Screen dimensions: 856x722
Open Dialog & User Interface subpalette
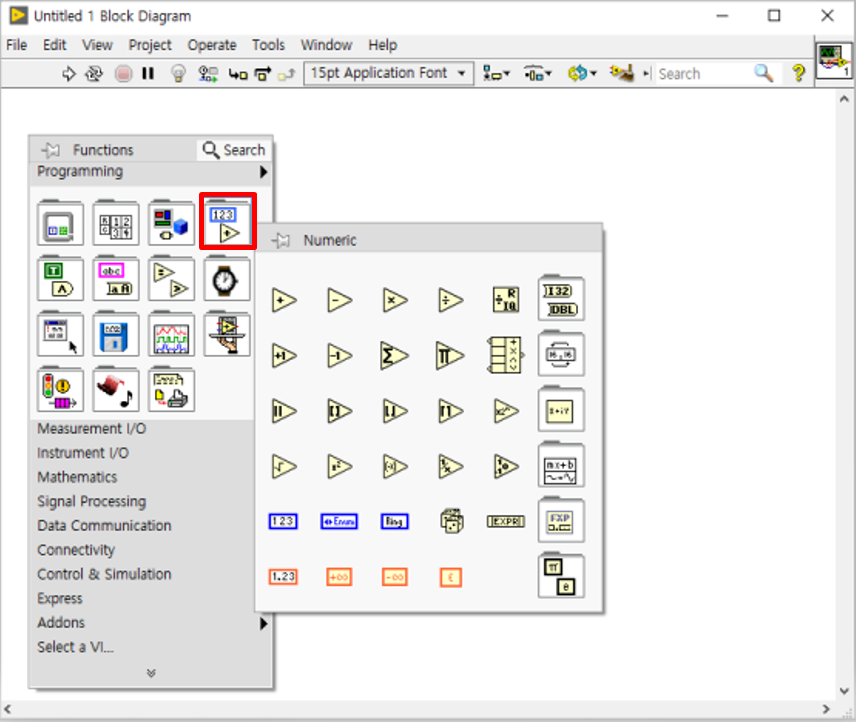pyautogui.click(x=61, y=335)
